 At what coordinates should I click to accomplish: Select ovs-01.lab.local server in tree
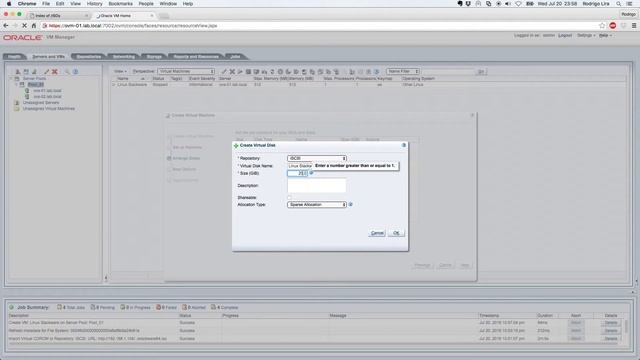pyautogui.click(x=47, y=91)
